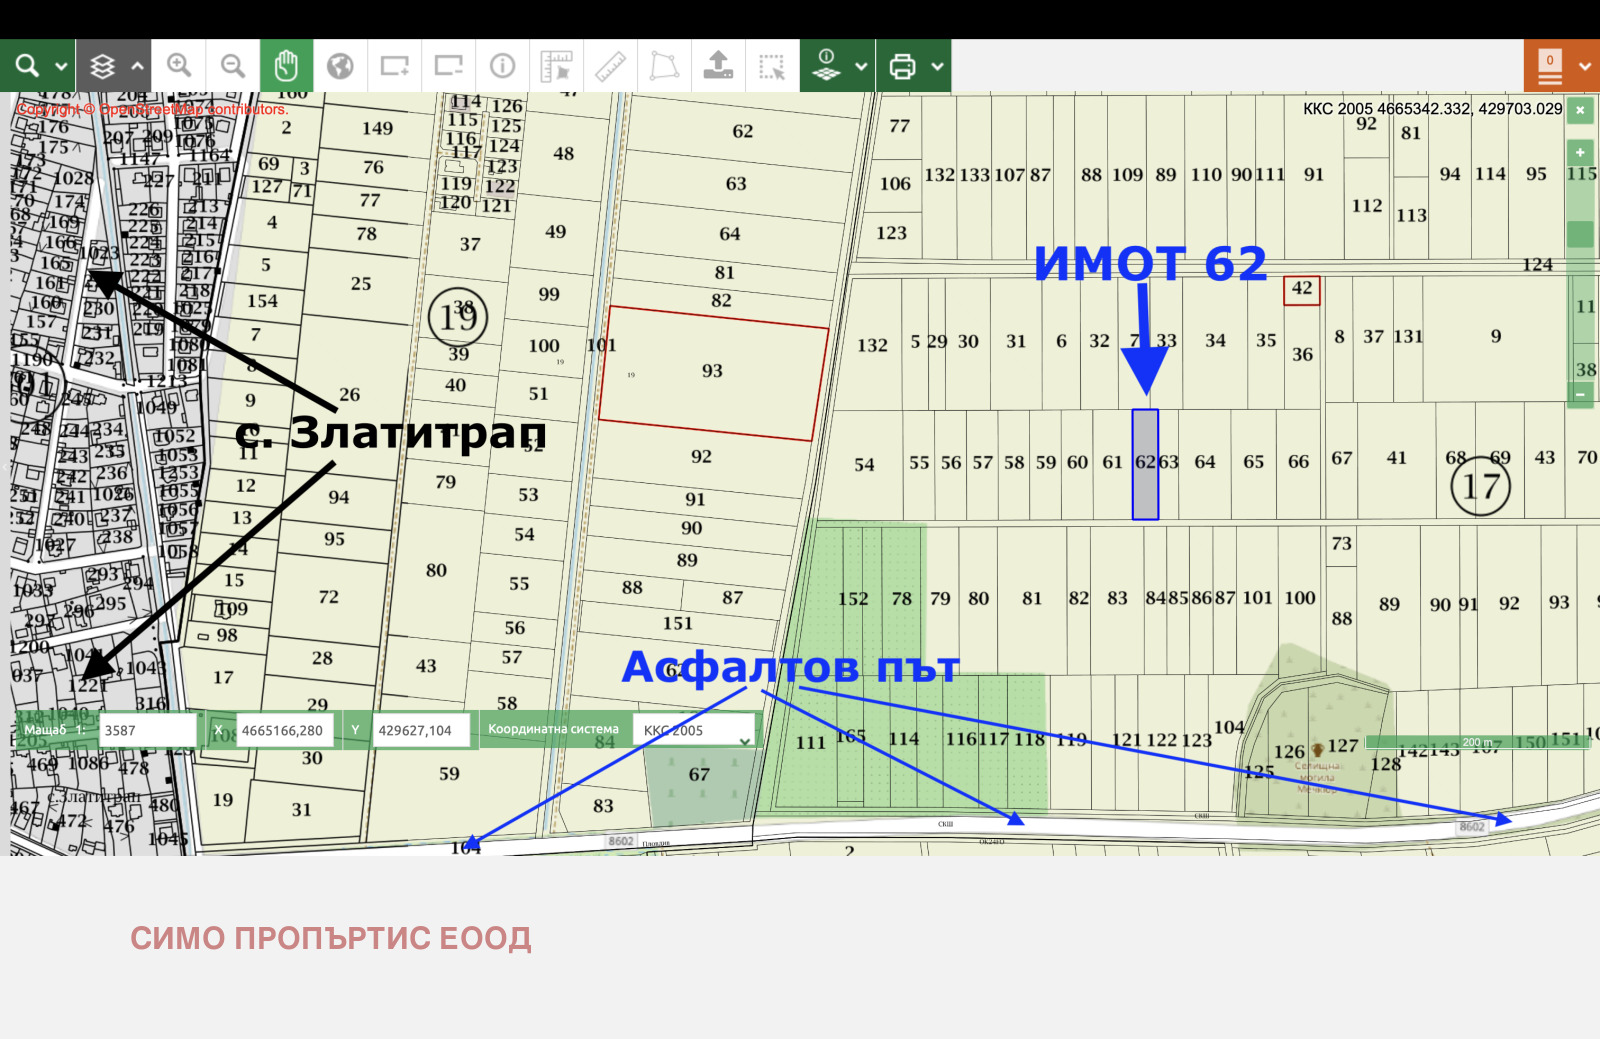Screen dimensions: 1600x1039
Task: Expand the printer options chevron
Action: [x=938, y=65]
